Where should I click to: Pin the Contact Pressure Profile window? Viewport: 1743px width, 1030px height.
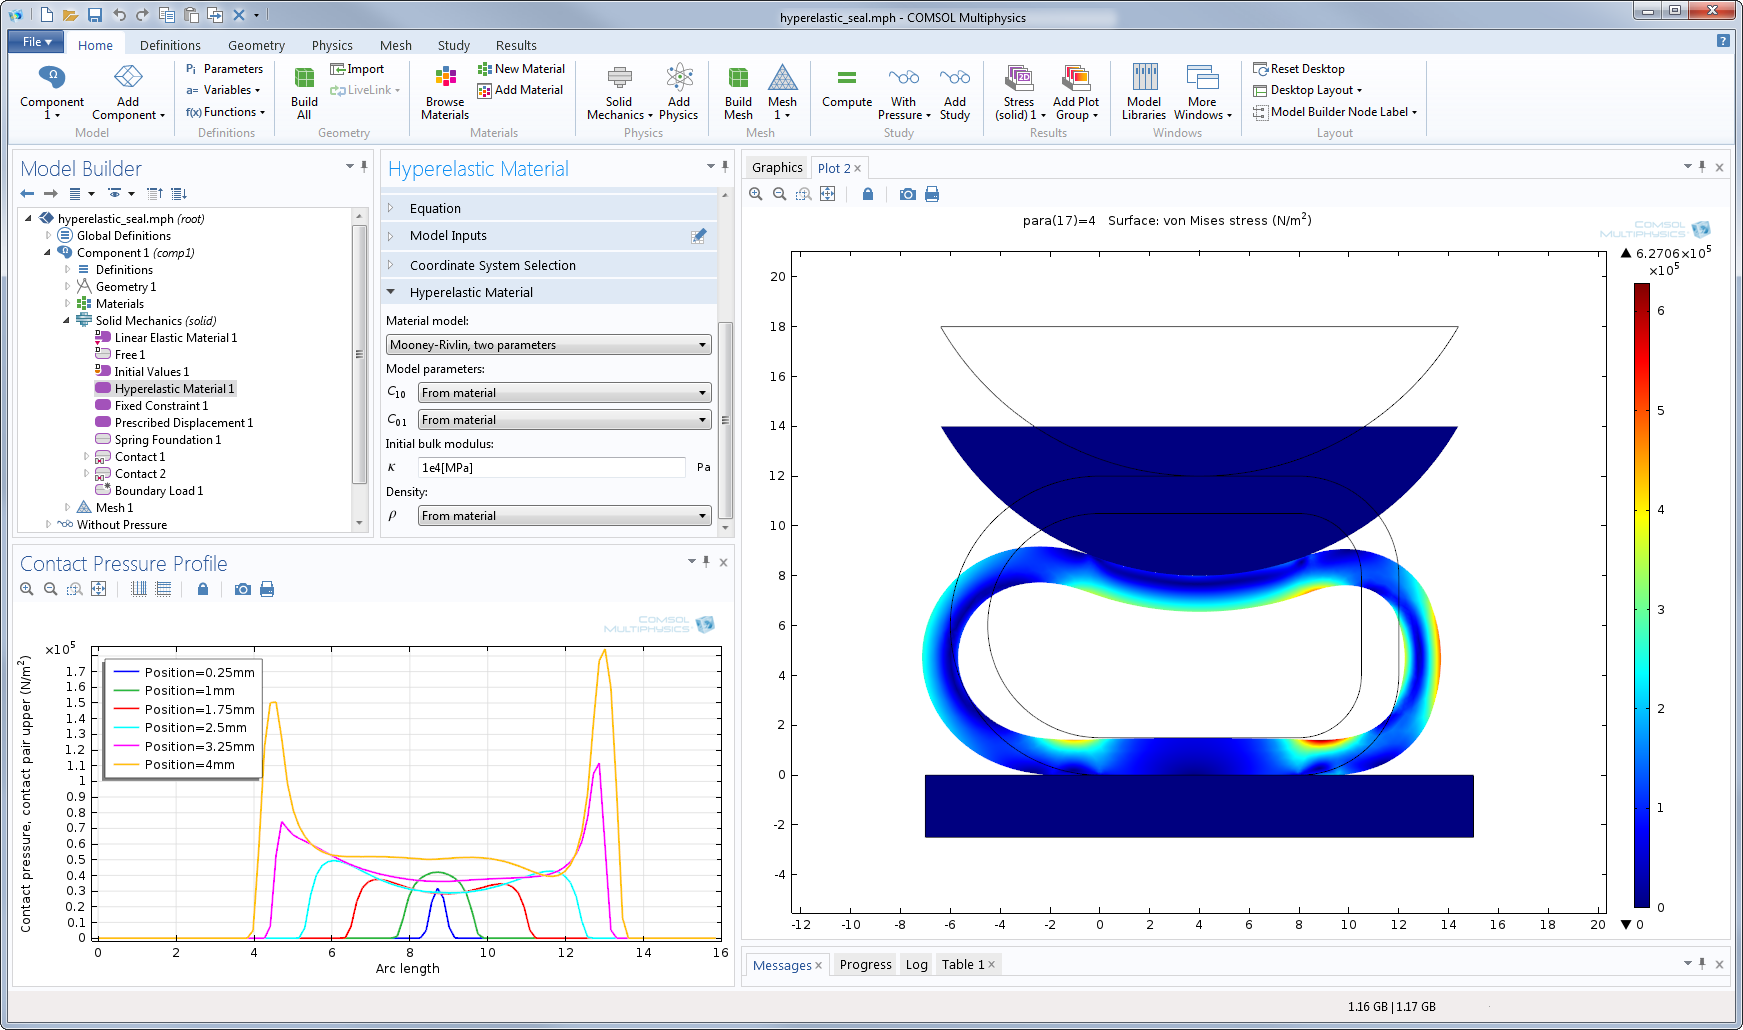tap(706, 562)
